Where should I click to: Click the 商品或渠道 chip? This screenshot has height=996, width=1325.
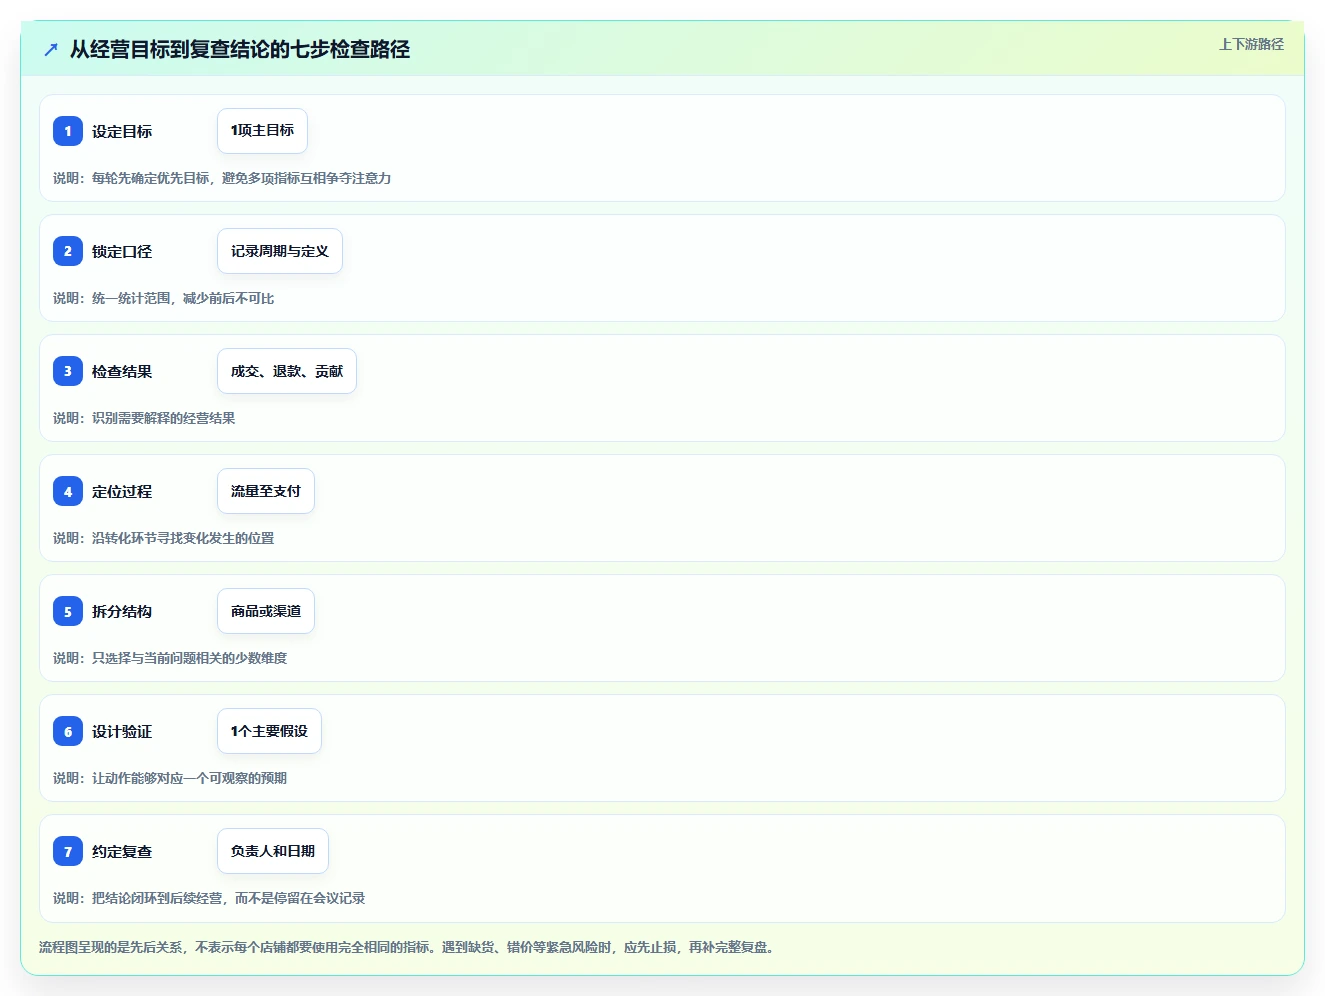pos(266,611)
